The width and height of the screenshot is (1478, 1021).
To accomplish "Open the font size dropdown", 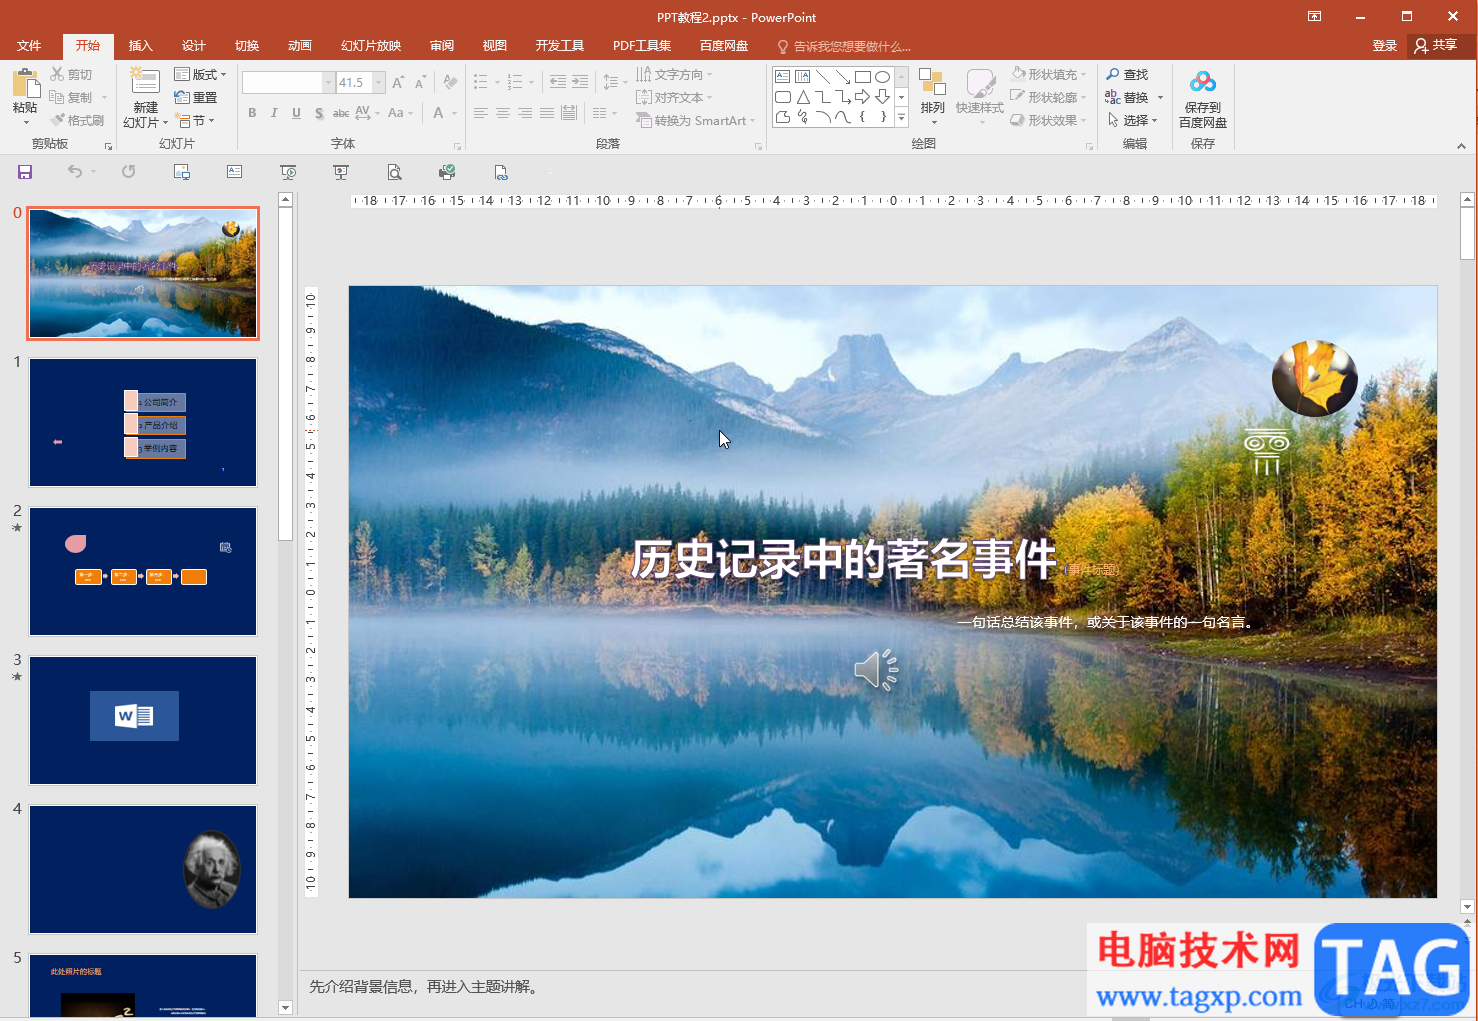I will coord(379,82).
